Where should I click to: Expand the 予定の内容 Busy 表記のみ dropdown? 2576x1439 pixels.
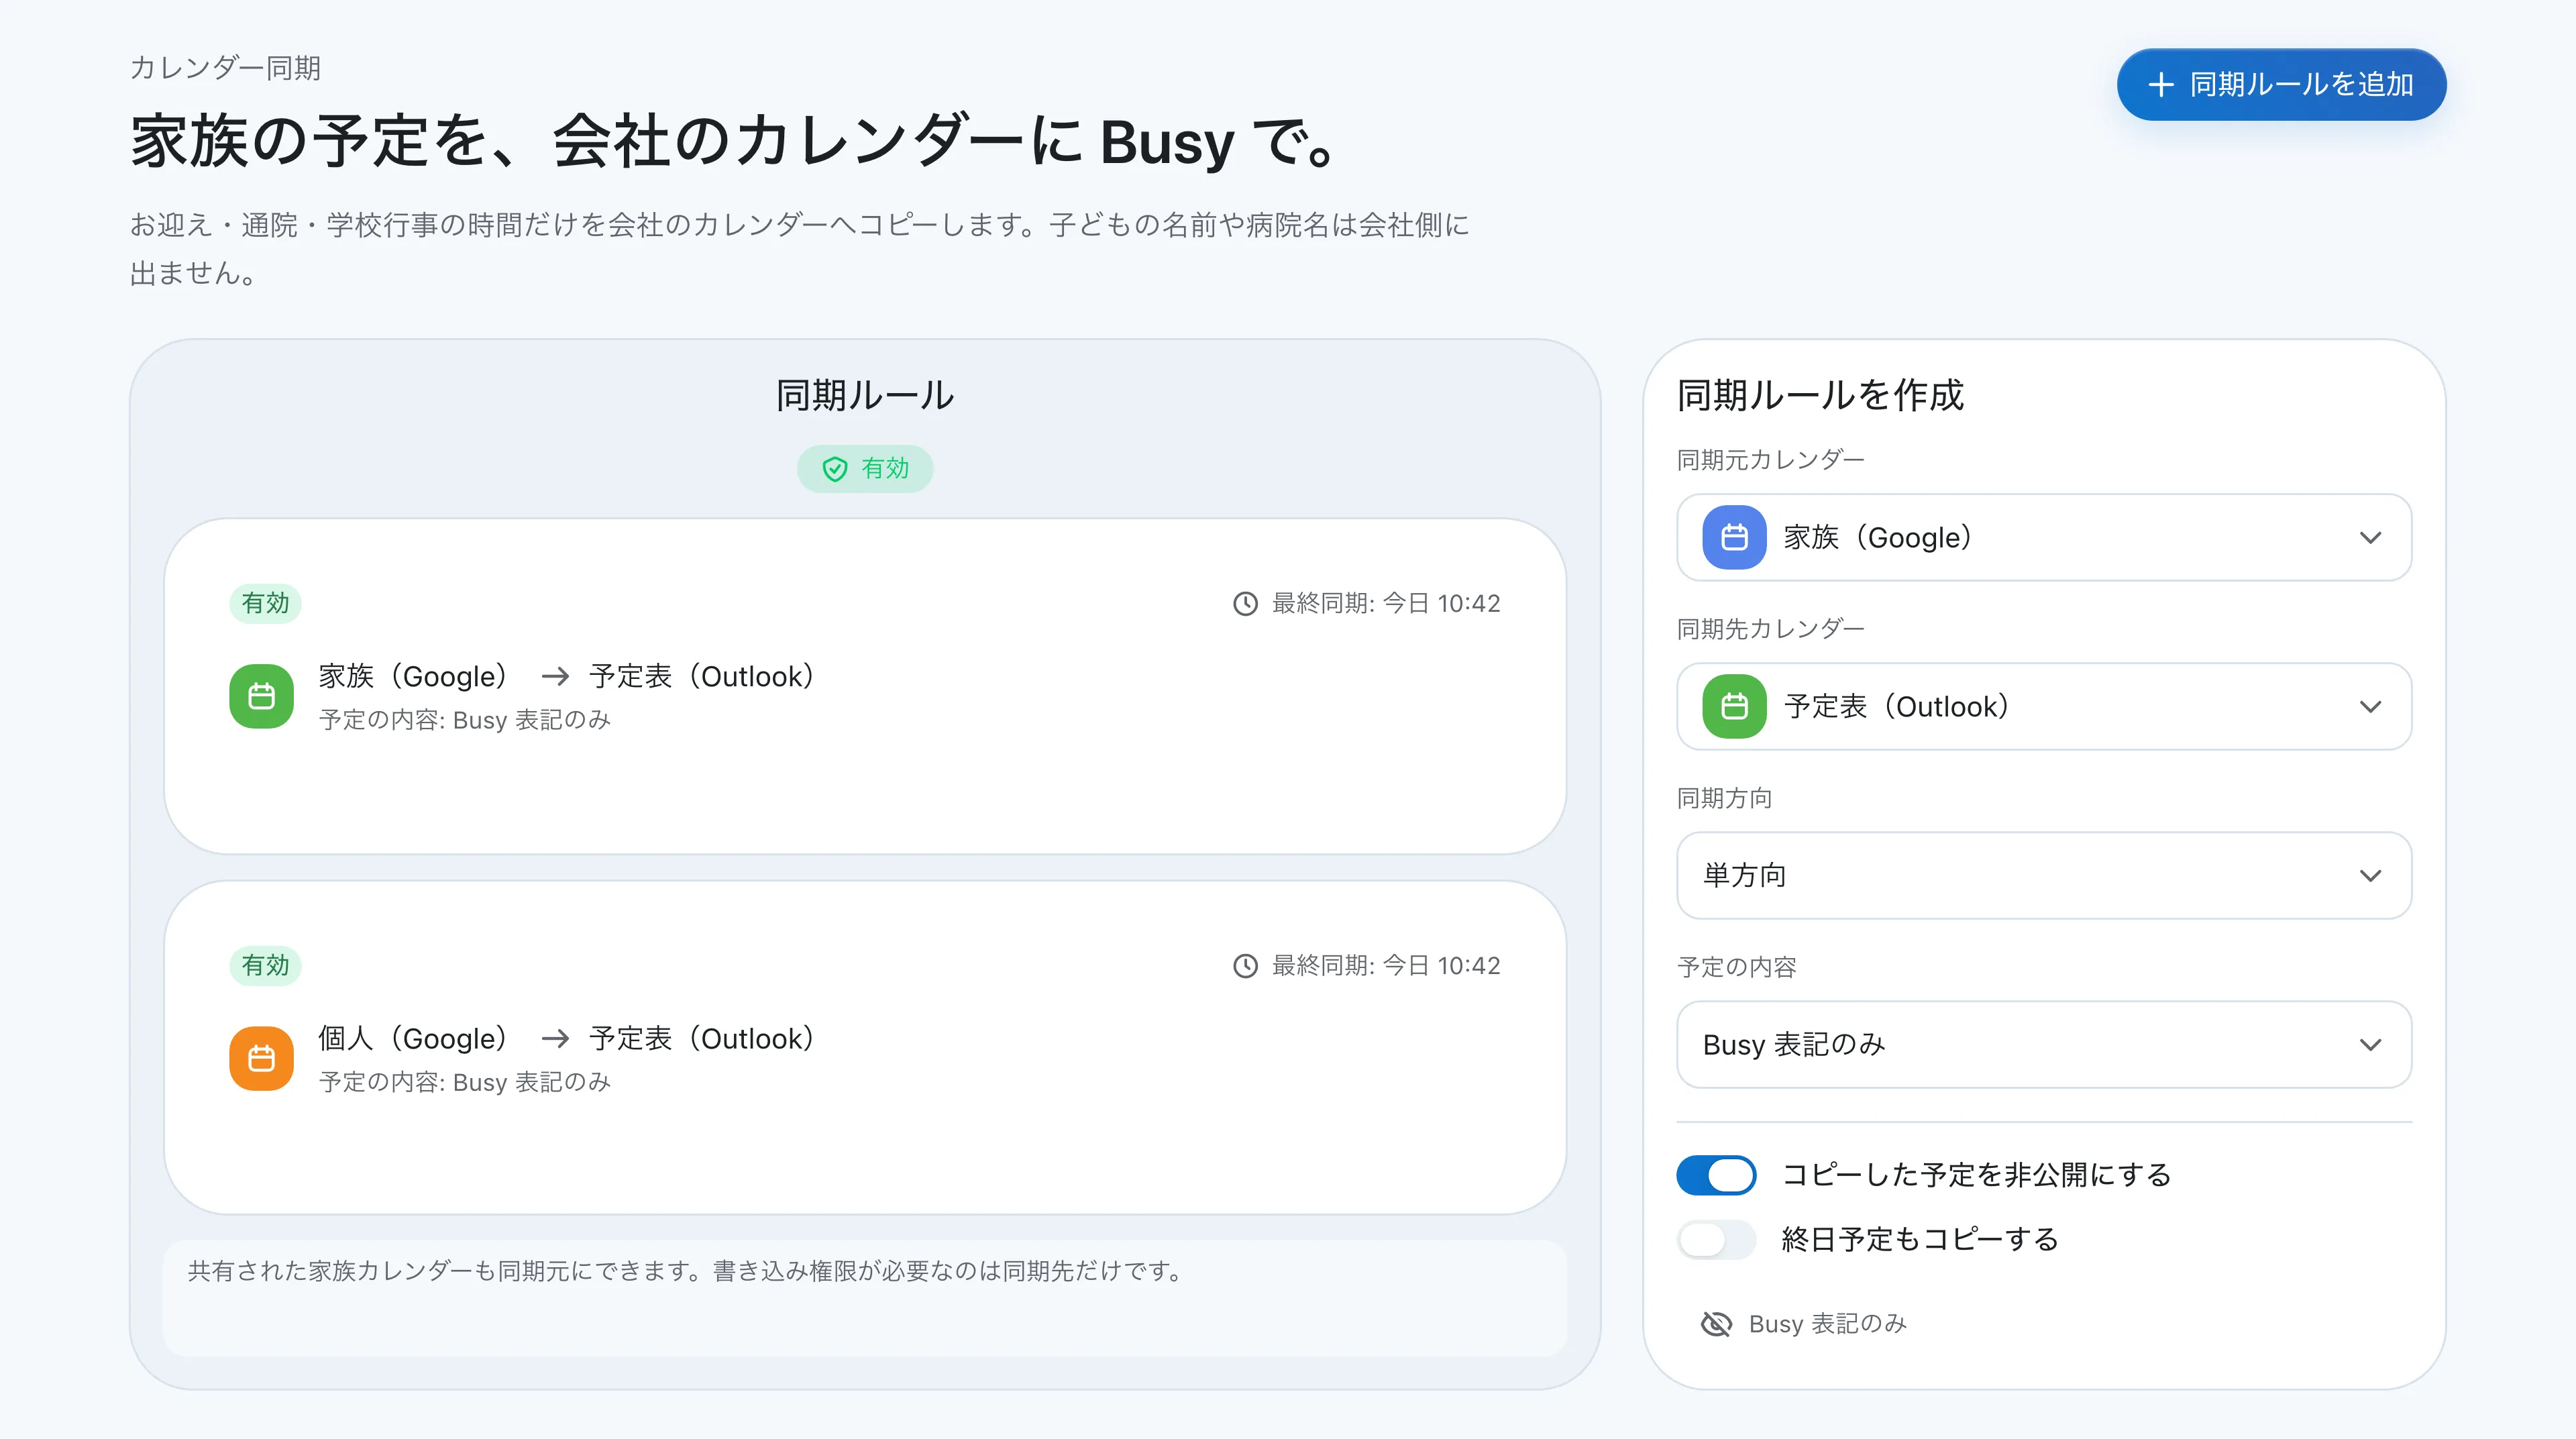point(2044,1044)
